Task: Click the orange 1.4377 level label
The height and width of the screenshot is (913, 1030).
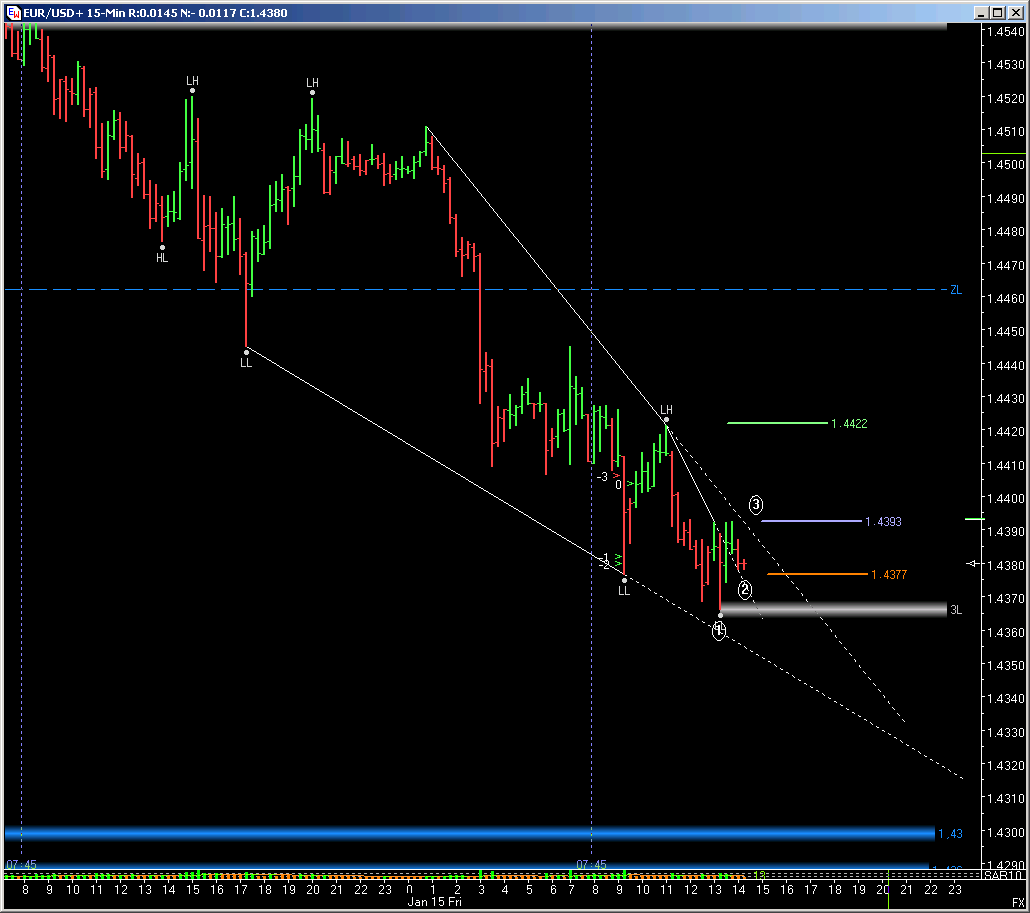Action: 889,575
